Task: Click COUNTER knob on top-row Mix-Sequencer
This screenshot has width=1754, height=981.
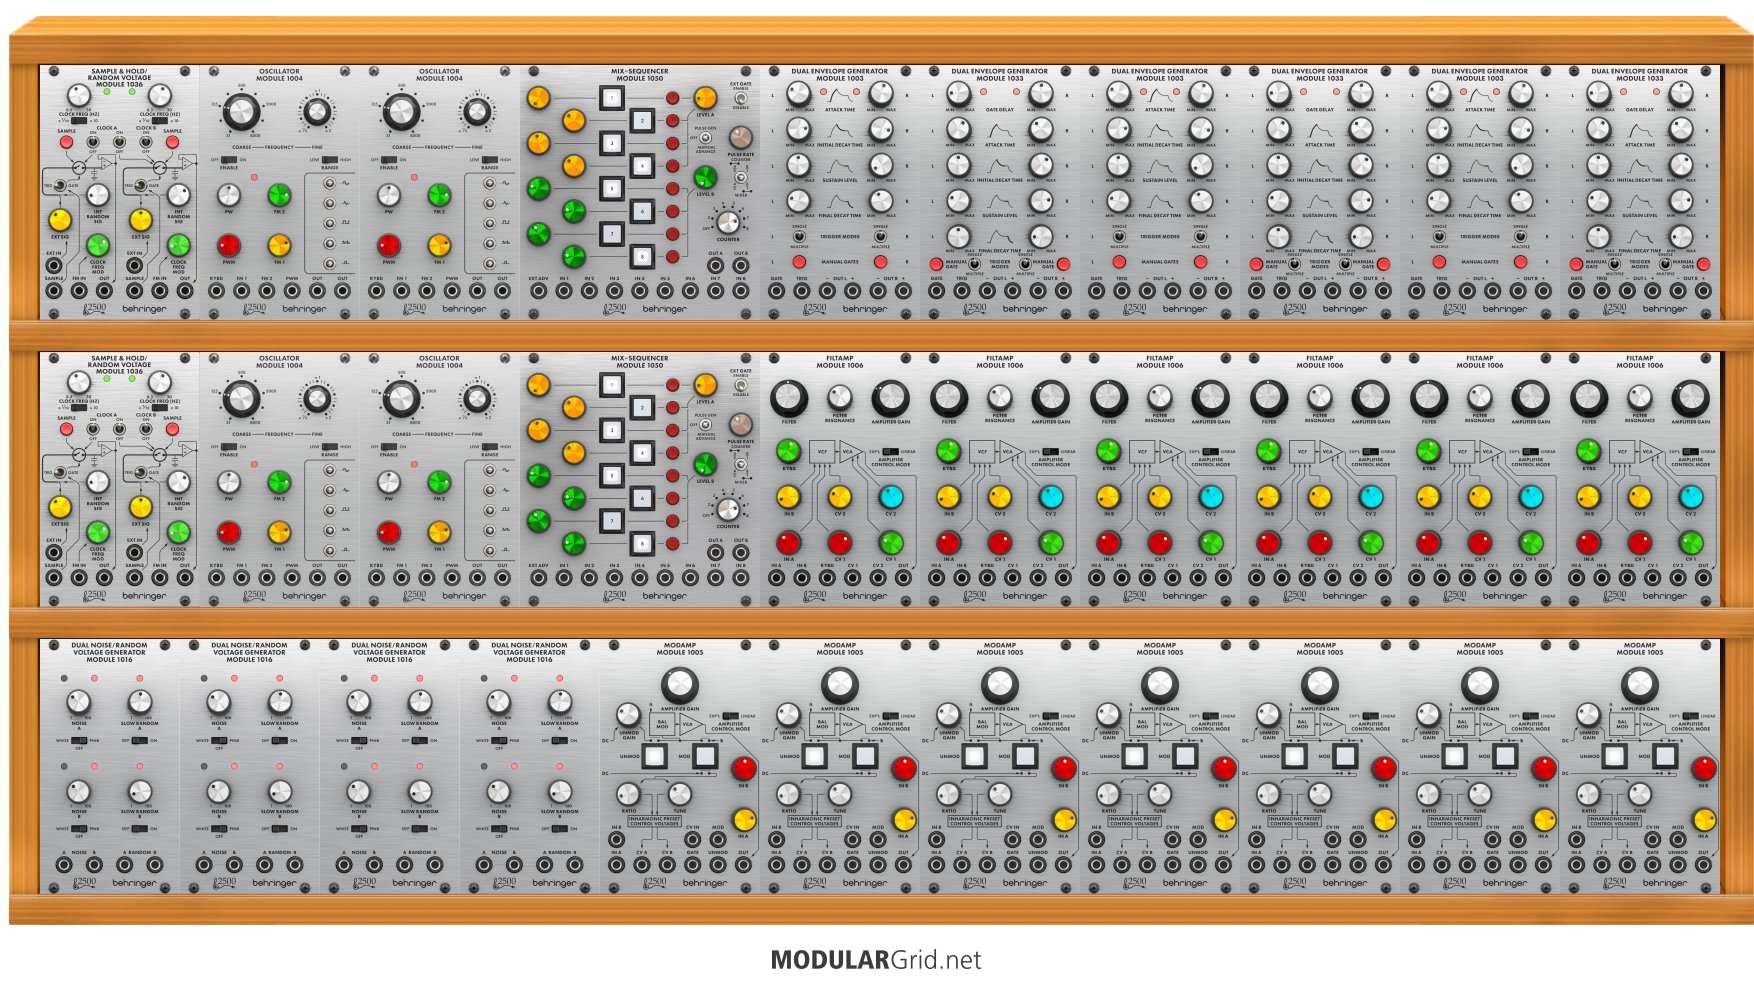Action: click(728, 222)
